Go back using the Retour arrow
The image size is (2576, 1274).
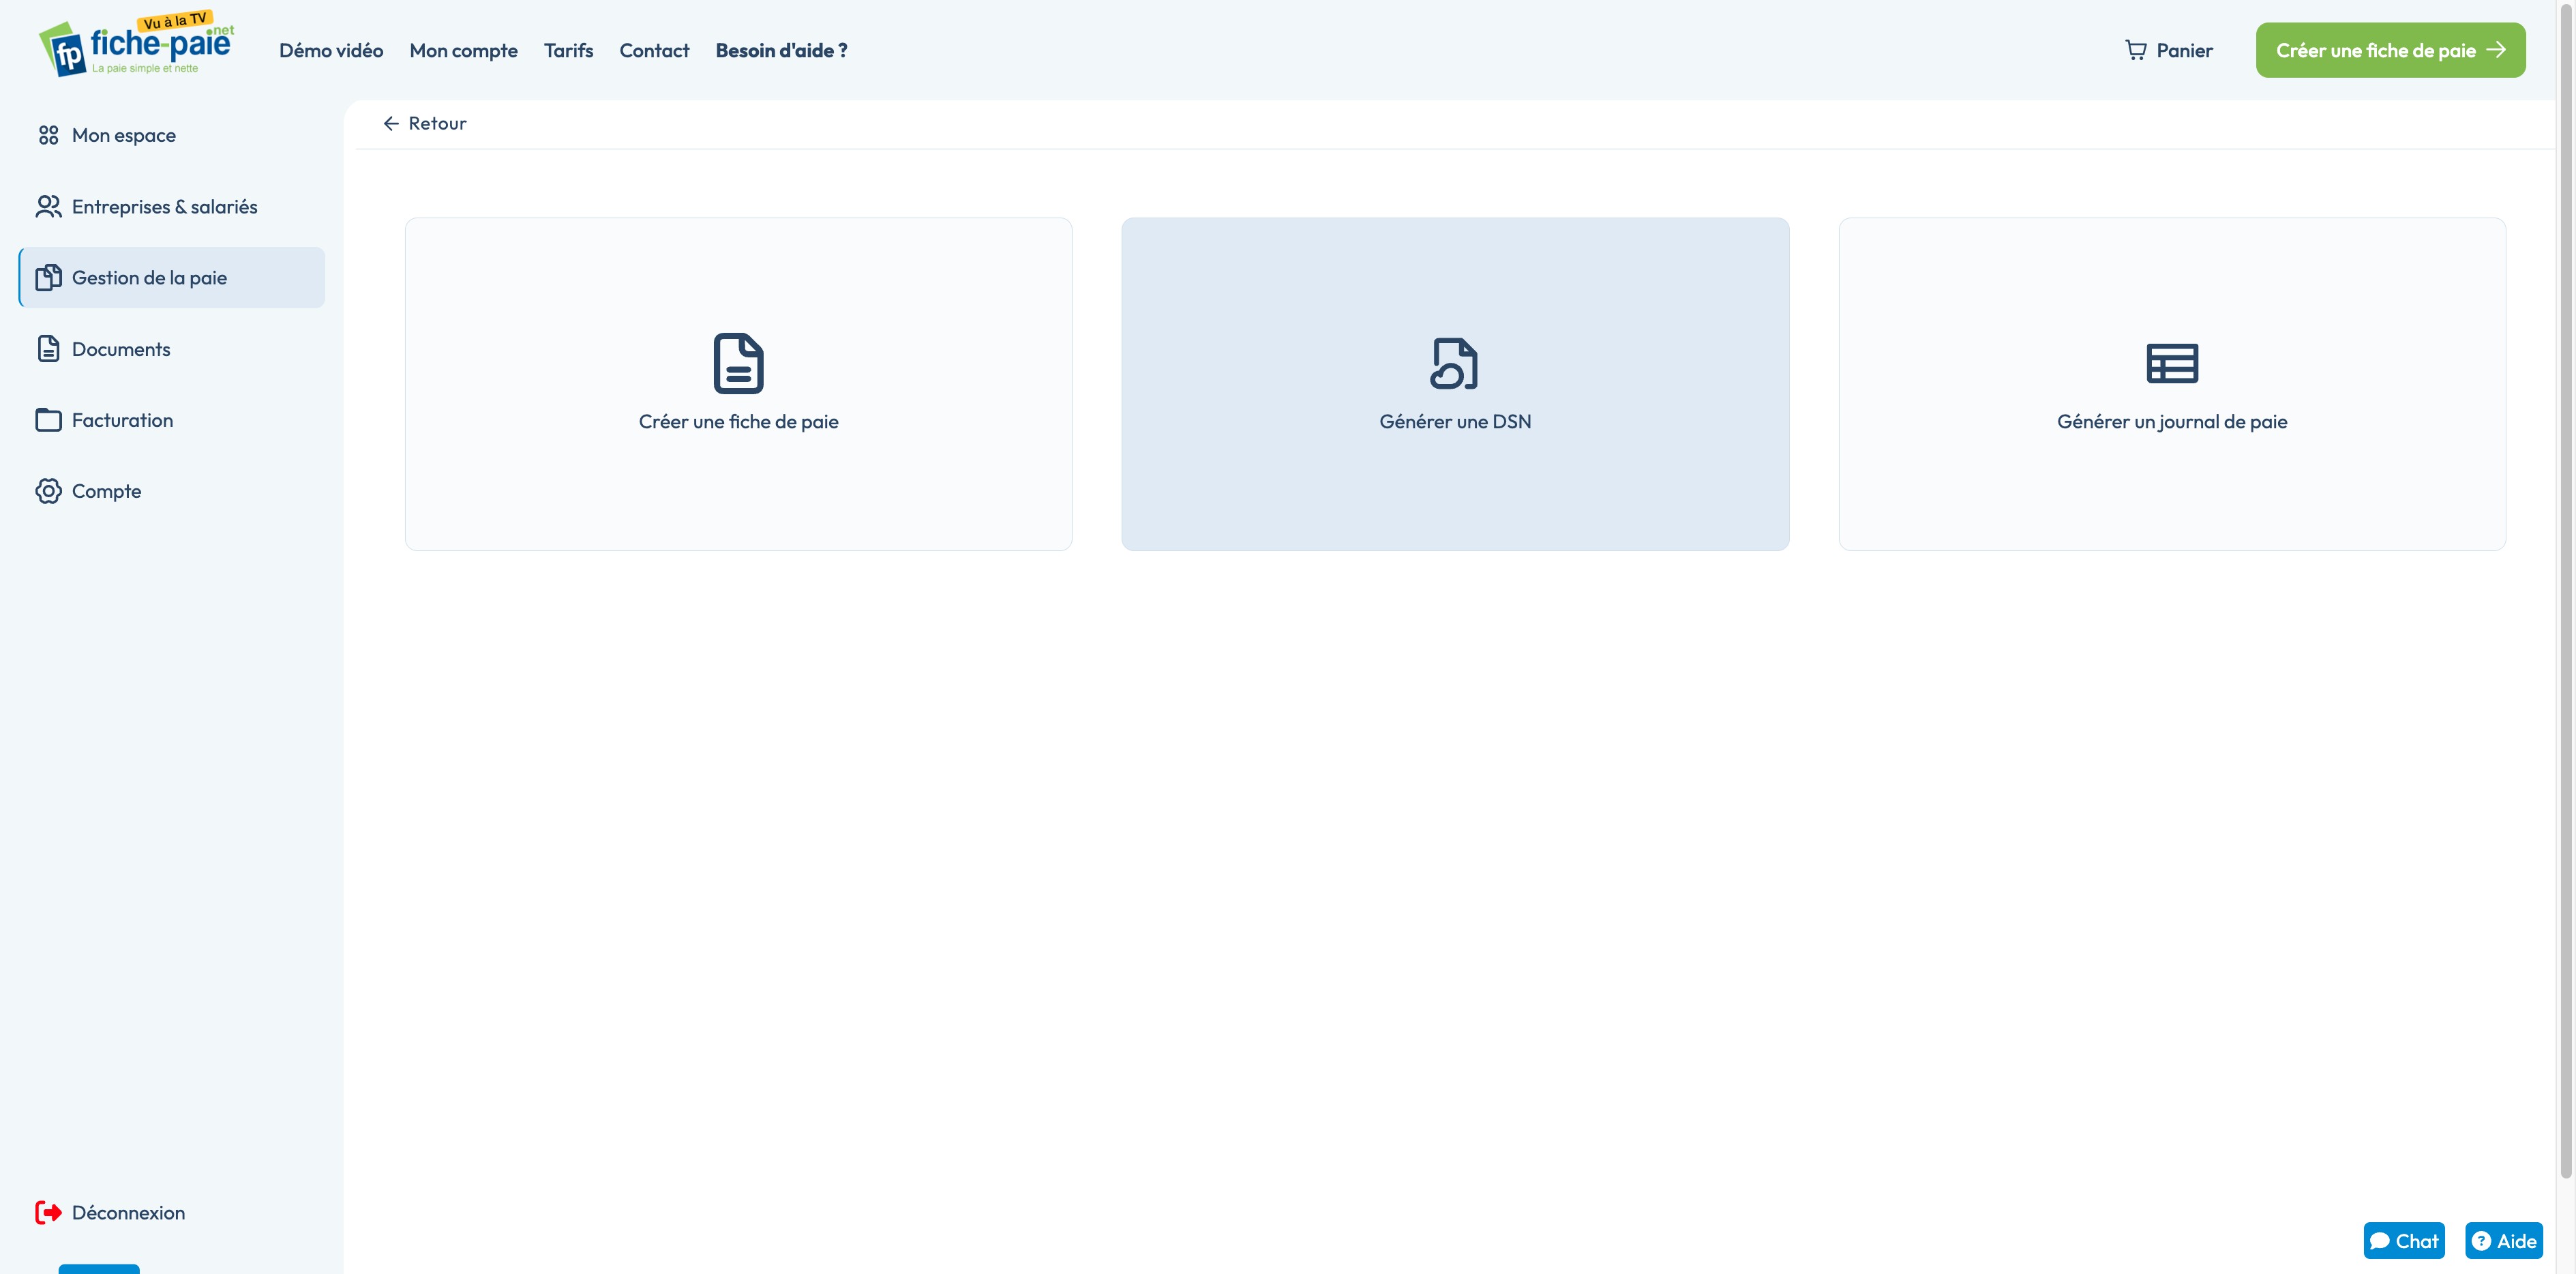tap(391, 123)
